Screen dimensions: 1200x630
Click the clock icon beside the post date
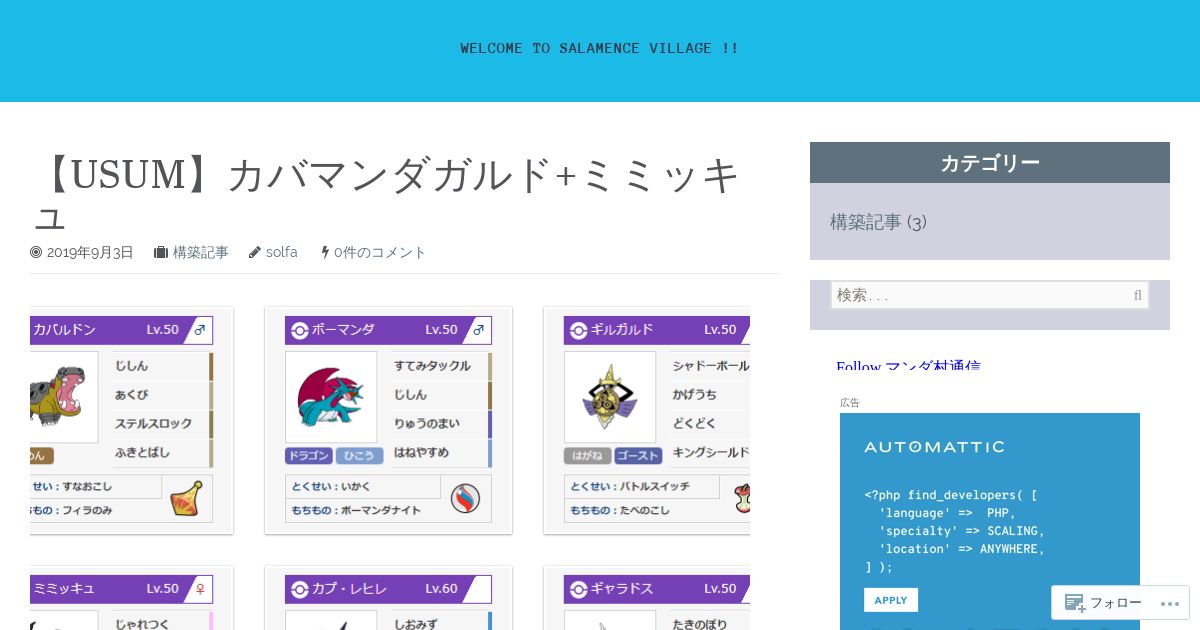[36, 253]
